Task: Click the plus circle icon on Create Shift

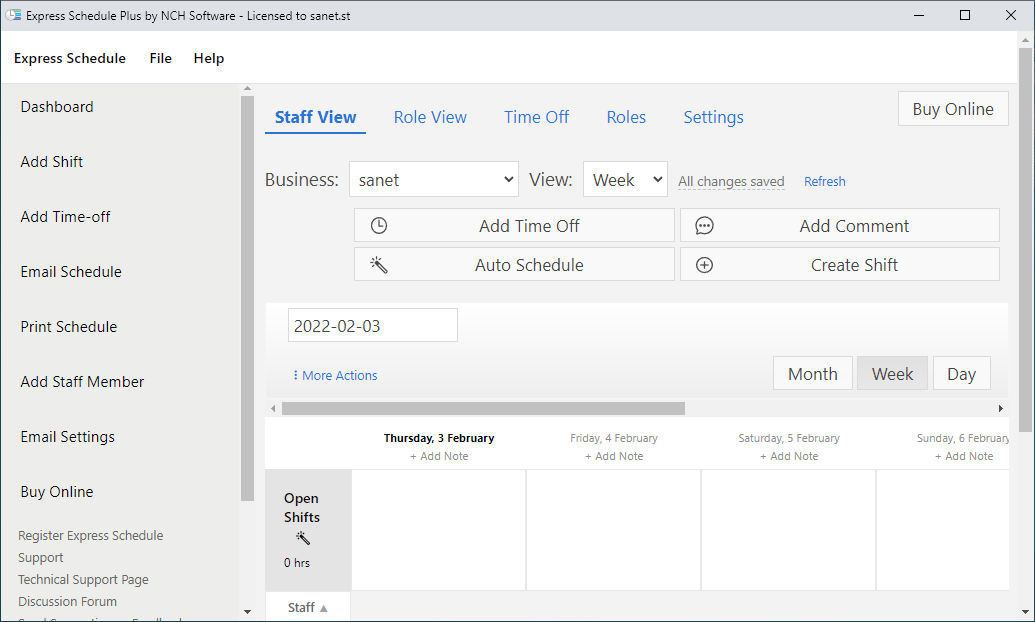Action: pyautogui.click(x=704, y=265)
